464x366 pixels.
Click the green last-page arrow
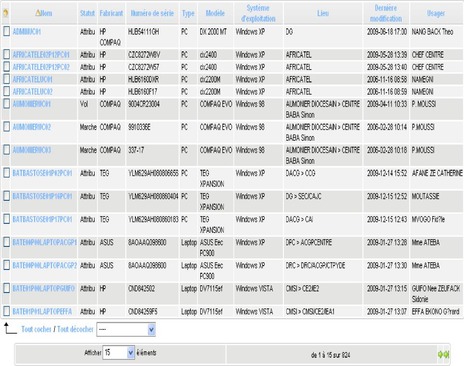446,355
